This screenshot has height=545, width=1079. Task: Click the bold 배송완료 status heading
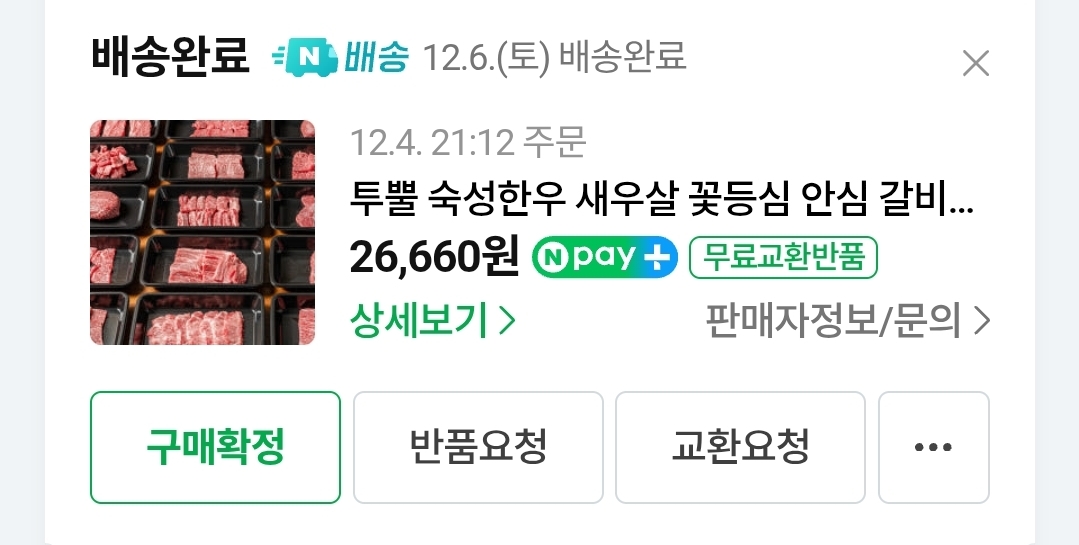coord(169,56)
